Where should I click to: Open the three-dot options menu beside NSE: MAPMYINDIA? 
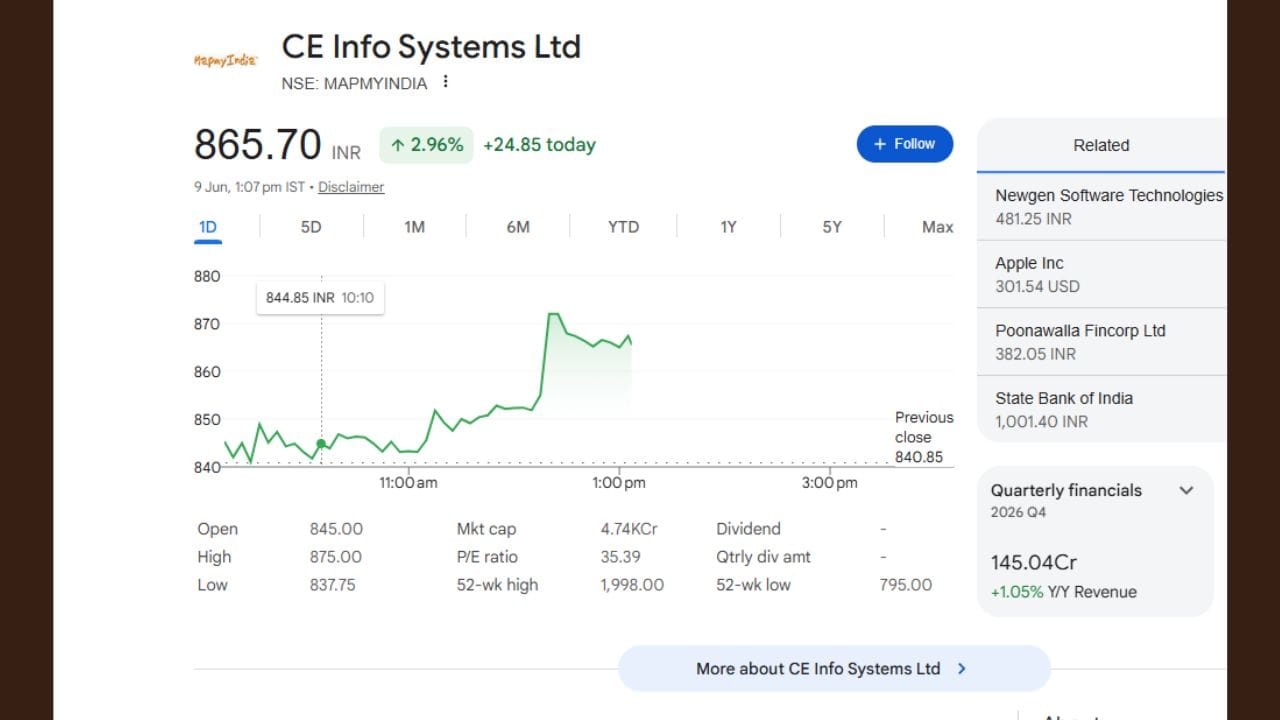445,82
